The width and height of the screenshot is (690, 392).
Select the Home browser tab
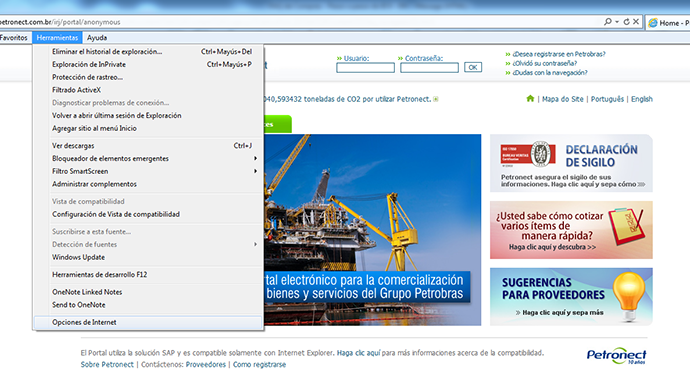[668, 23]
